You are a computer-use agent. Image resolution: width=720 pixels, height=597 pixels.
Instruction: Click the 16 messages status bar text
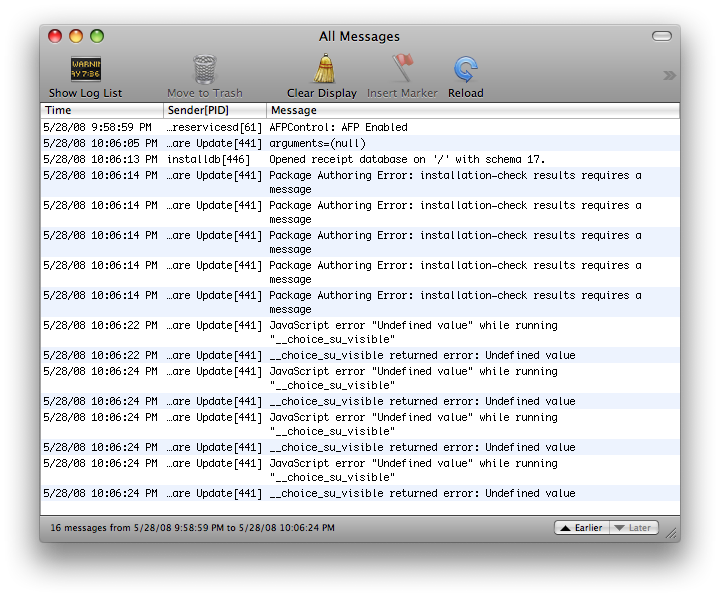pyautogui.click(x=192, y=528)
